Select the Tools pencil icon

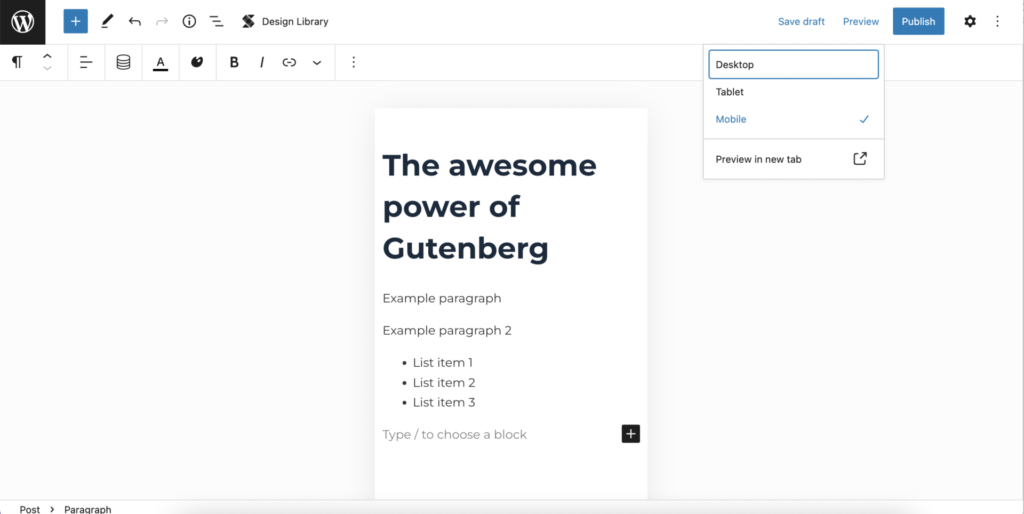[107, 21]
